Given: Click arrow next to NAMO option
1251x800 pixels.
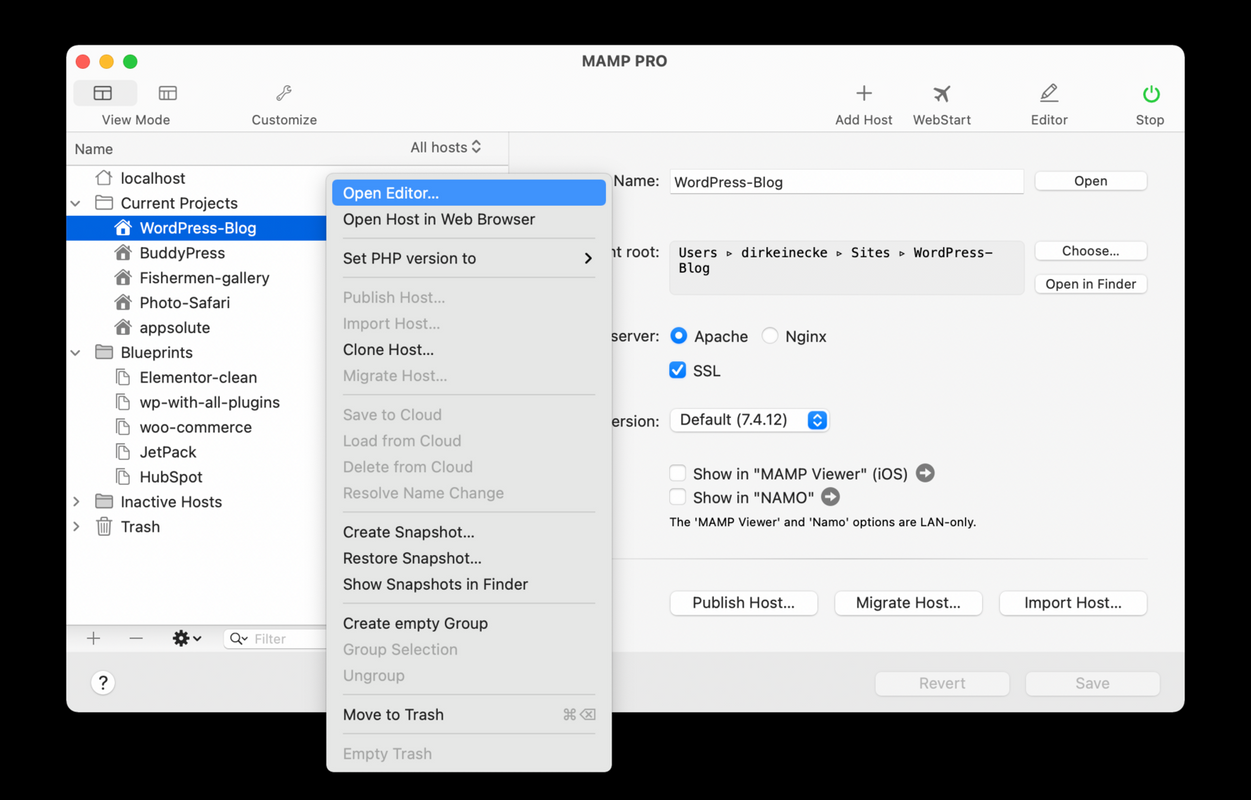Looking at the screenshot, I should click(x=830, y=497).
